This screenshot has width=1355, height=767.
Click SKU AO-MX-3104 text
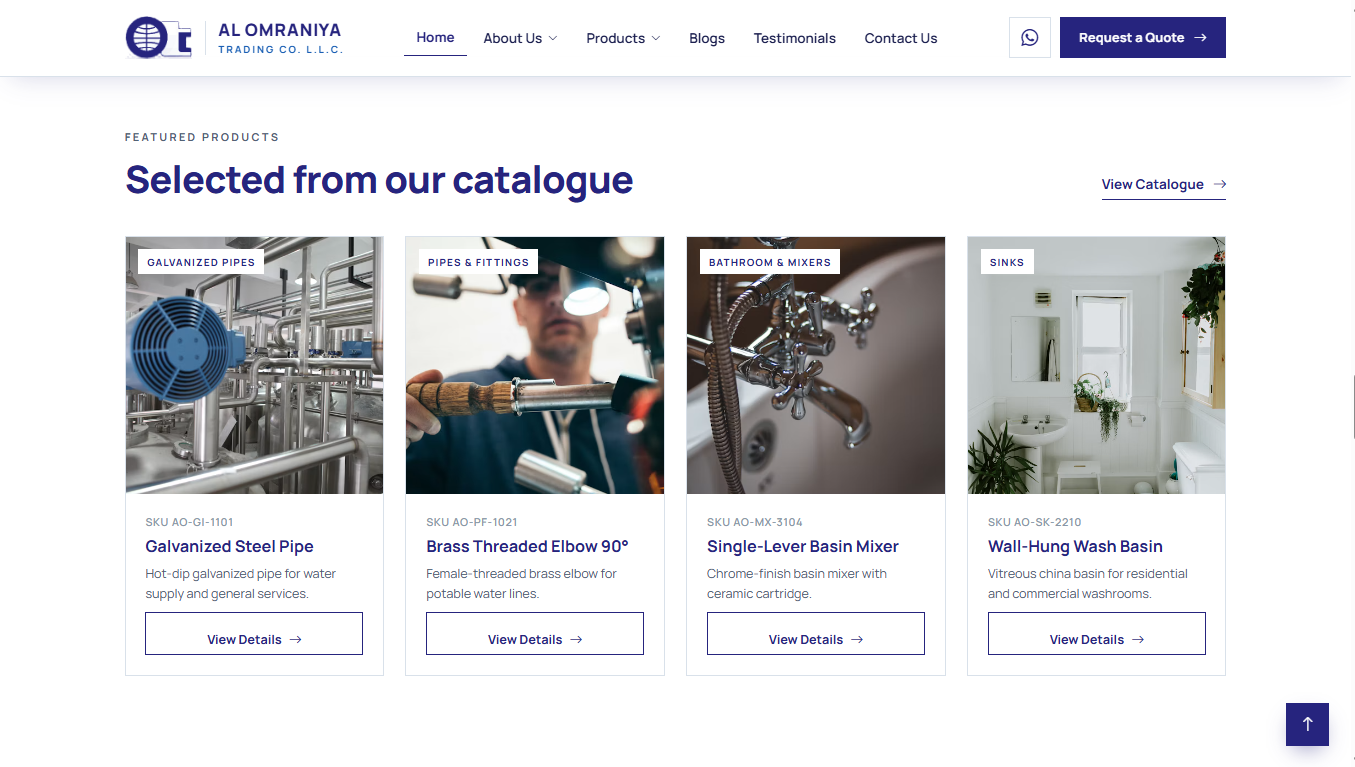point(755,522)
